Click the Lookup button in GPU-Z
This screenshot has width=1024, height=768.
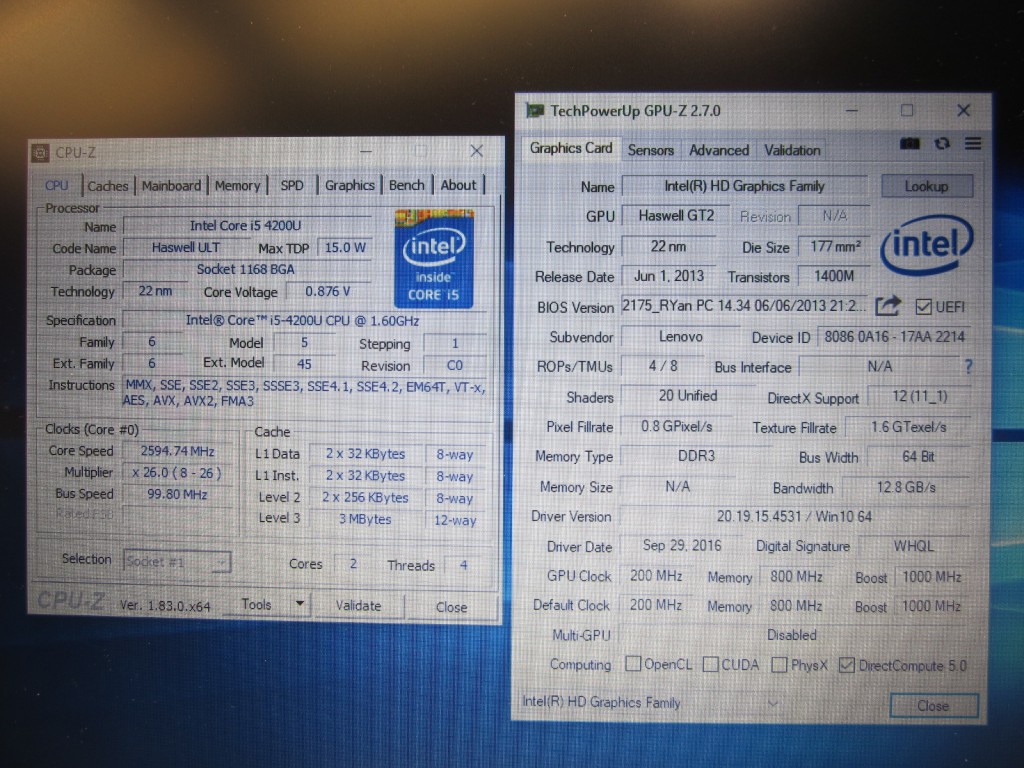(927, 186)
